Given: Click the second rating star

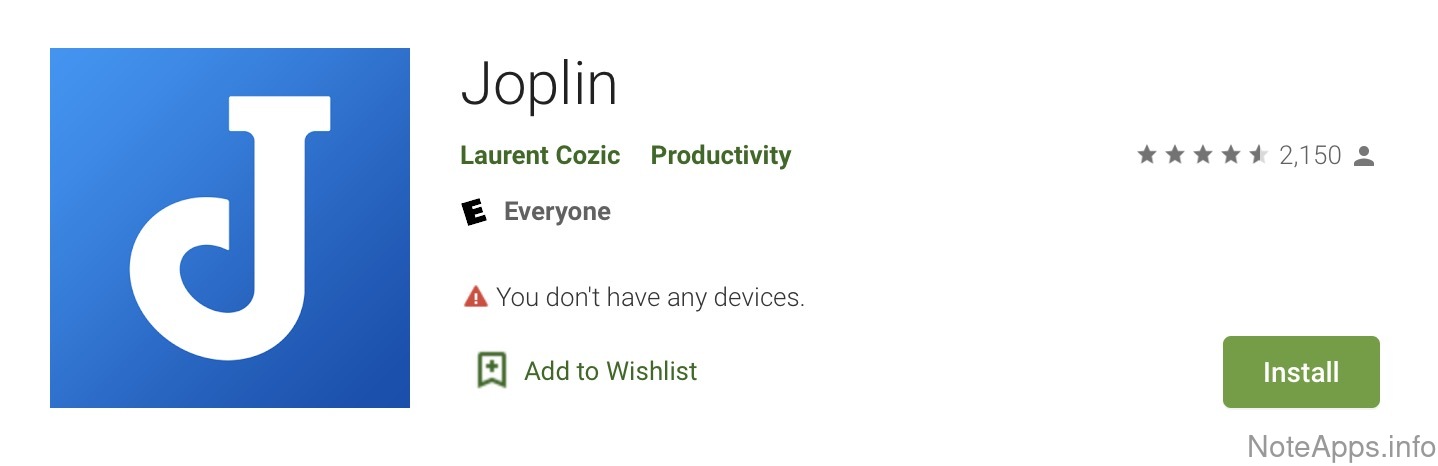Looking at the screenshot, I should coord(1174,155).
